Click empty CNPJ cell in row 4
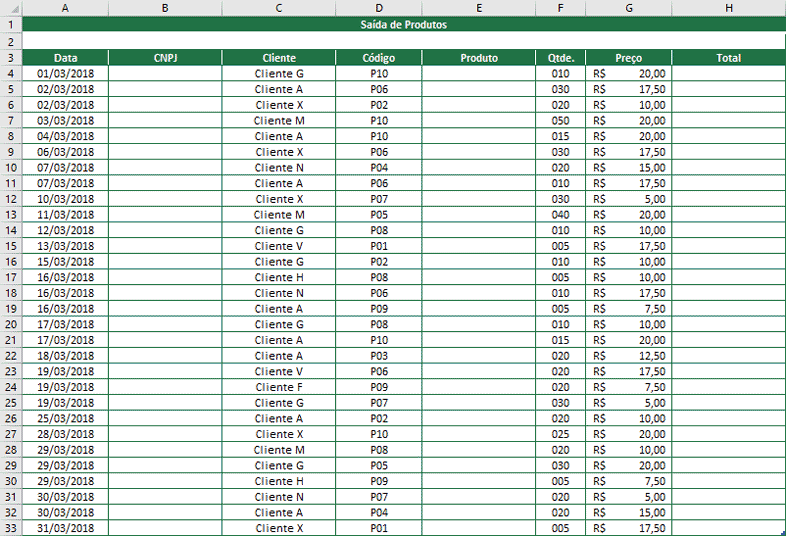Screen dimensions: 786x536 pos(165,73)
